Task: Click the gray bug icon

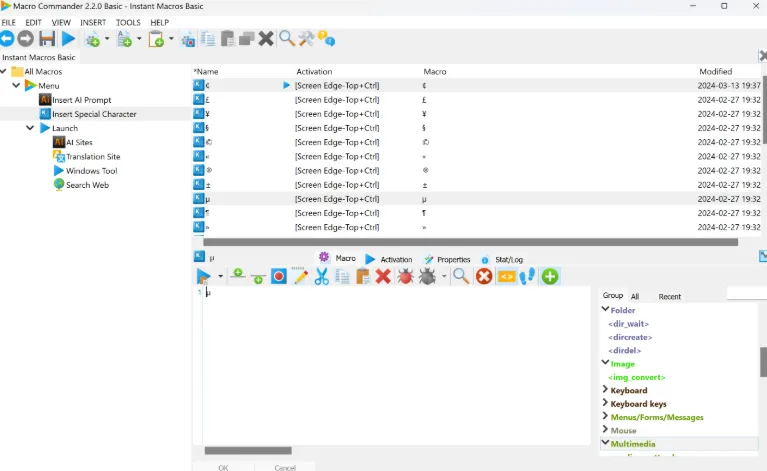Action: point(427,277)
